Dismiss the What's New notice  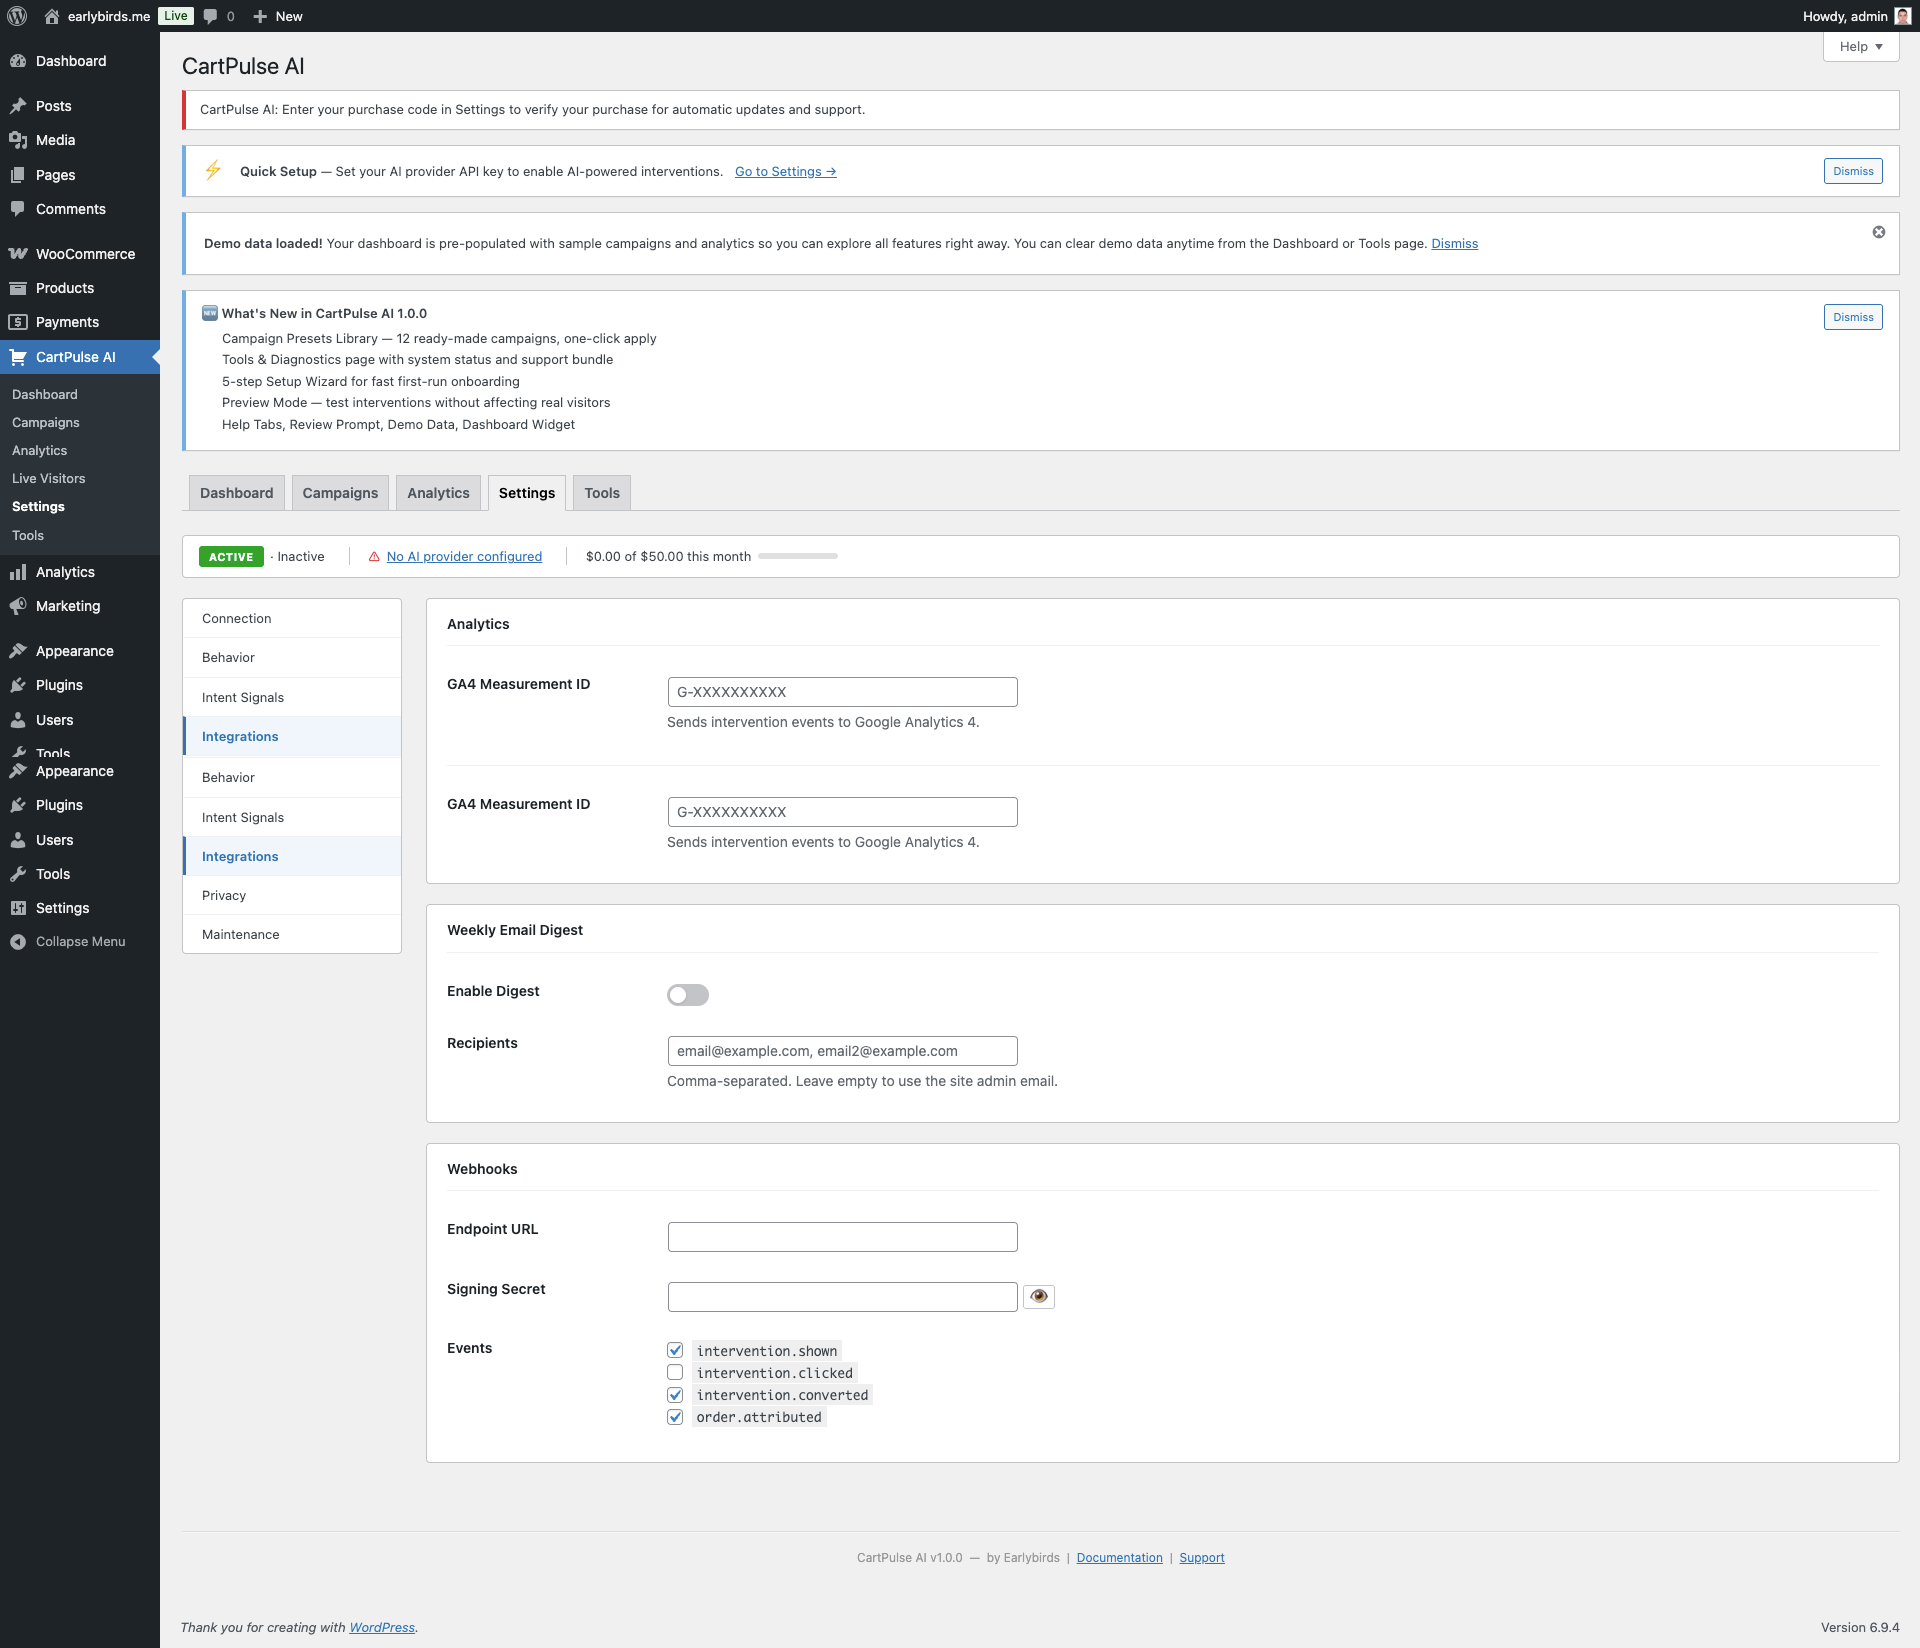click(x=1852, y=316)
